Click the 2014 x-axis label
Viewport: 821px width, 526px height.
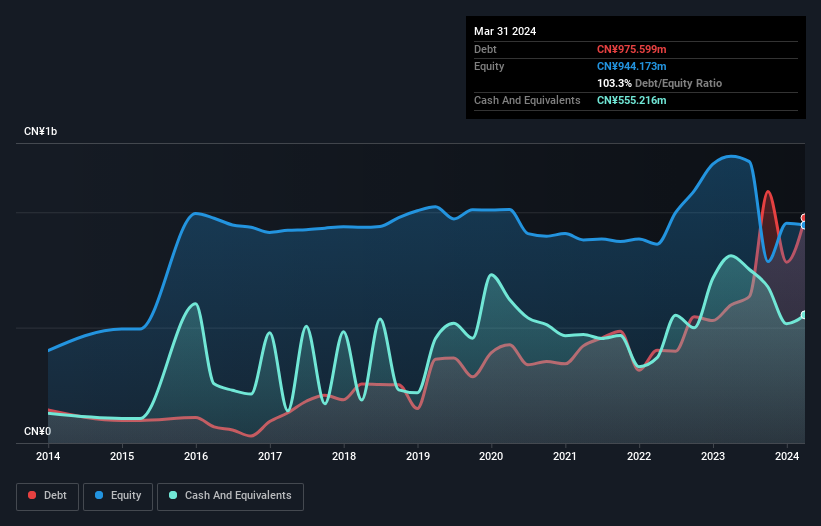48,456
